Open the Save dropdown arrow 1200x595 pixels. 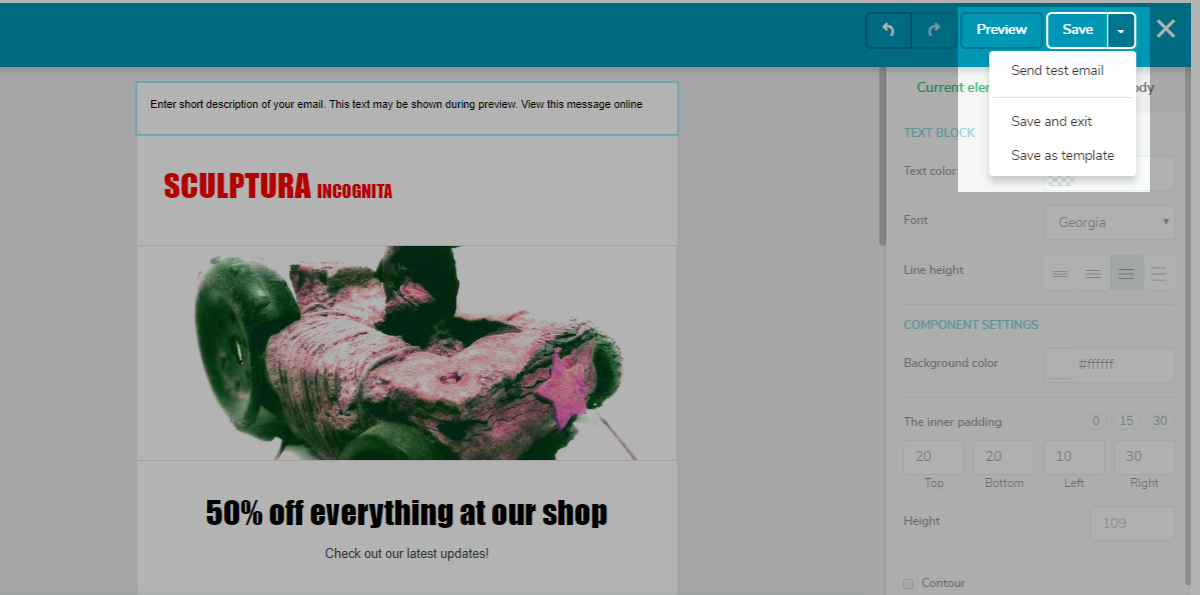point(1121,30)
